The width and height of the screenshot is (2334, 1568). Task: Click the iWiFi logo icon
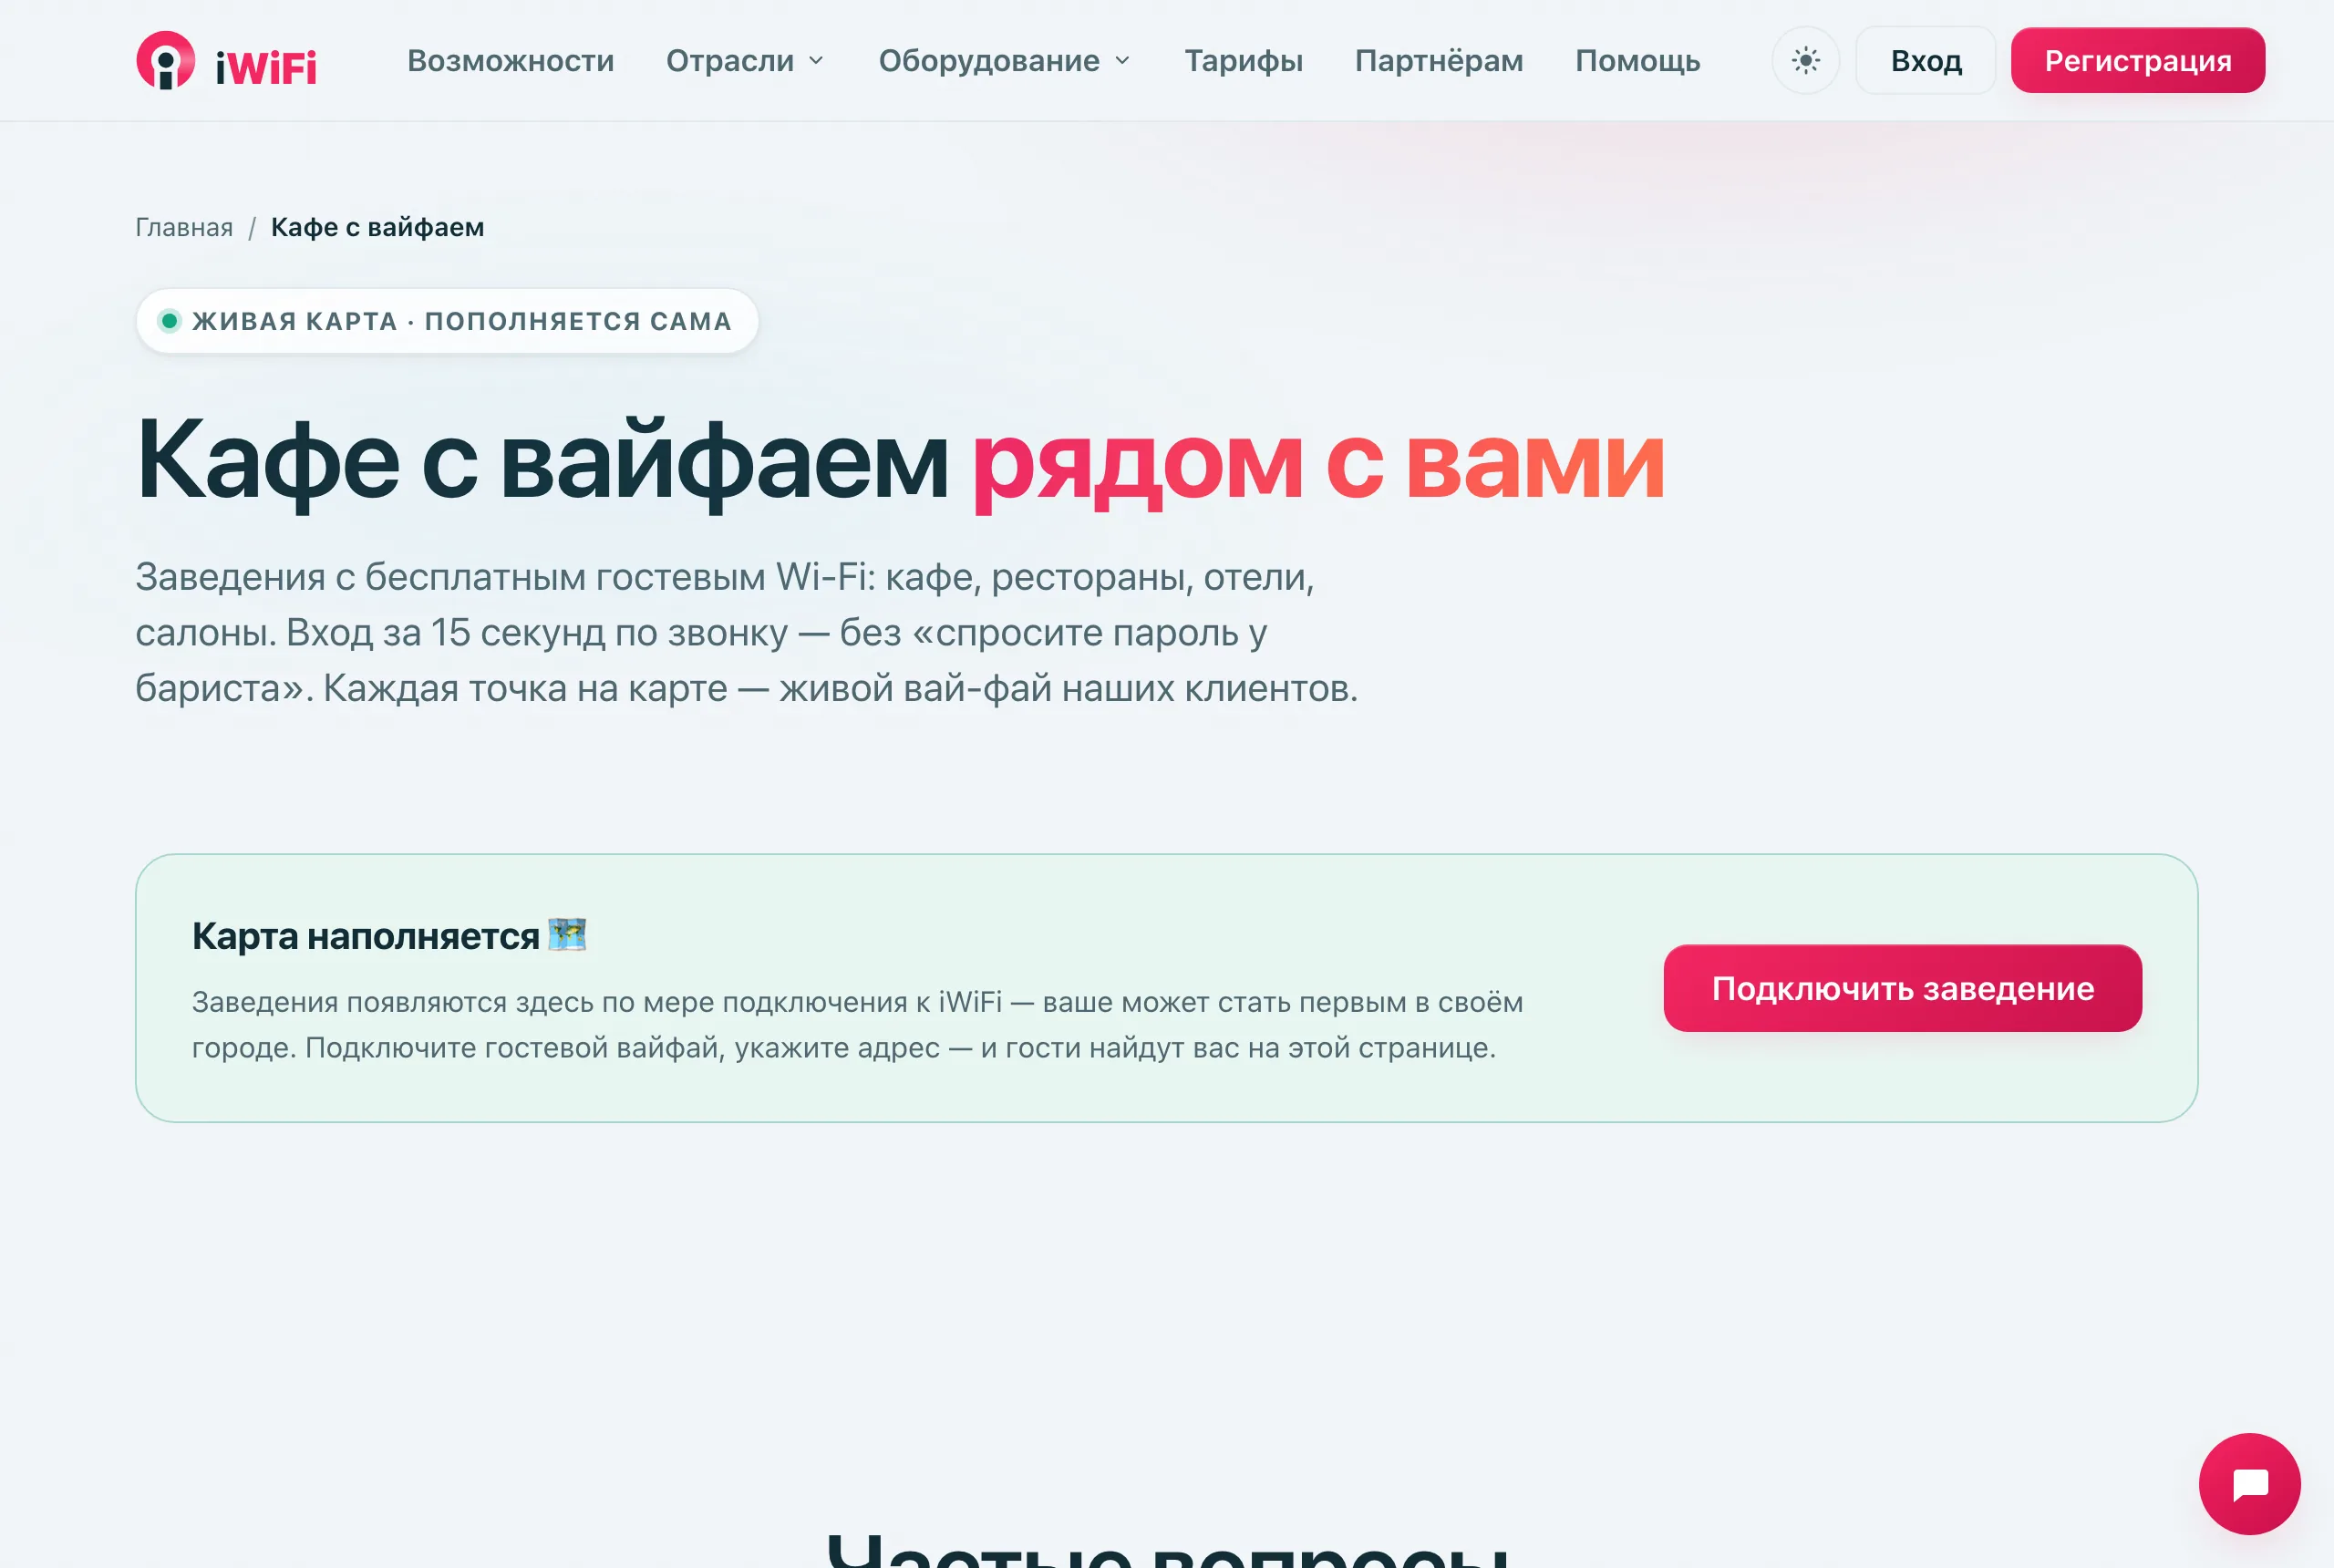point(165,60)
